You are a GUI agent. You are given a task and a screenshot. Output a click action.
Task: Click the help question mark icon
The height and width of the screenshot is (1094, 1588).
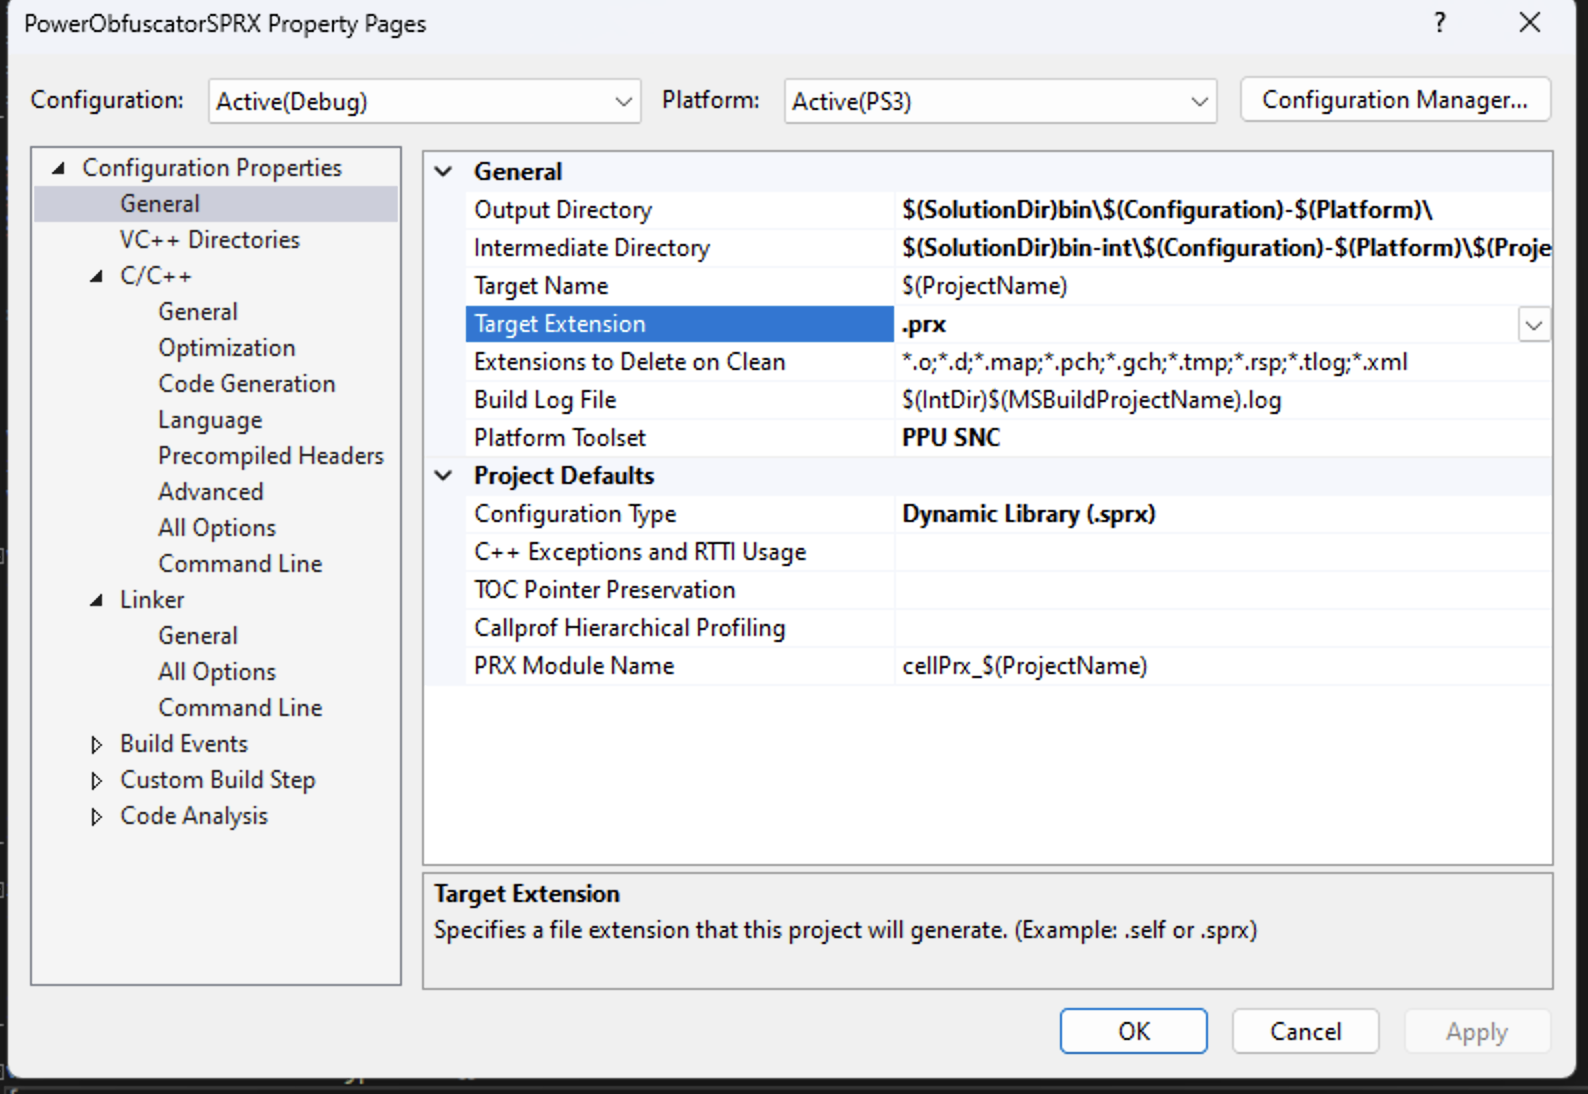pyautogui.click(x=1440, y=22)
